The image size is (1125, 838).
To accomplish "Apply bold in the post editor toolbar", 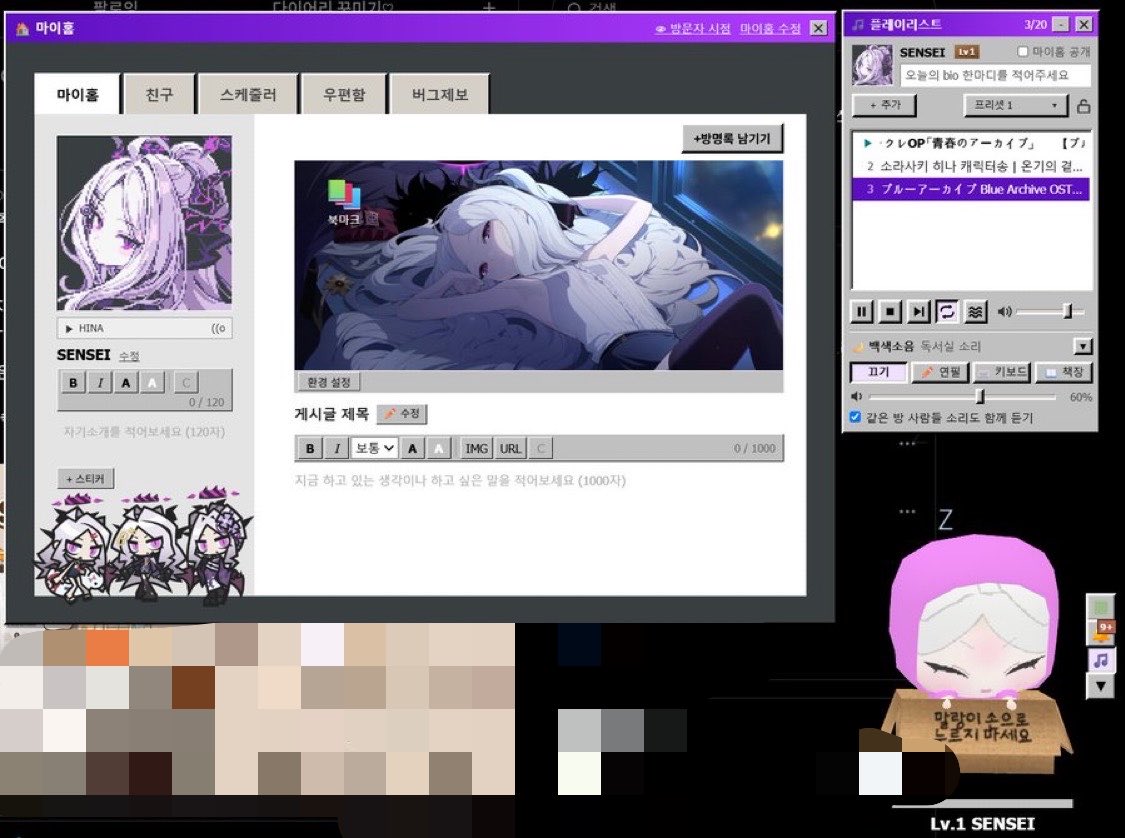I will [310, 448].
